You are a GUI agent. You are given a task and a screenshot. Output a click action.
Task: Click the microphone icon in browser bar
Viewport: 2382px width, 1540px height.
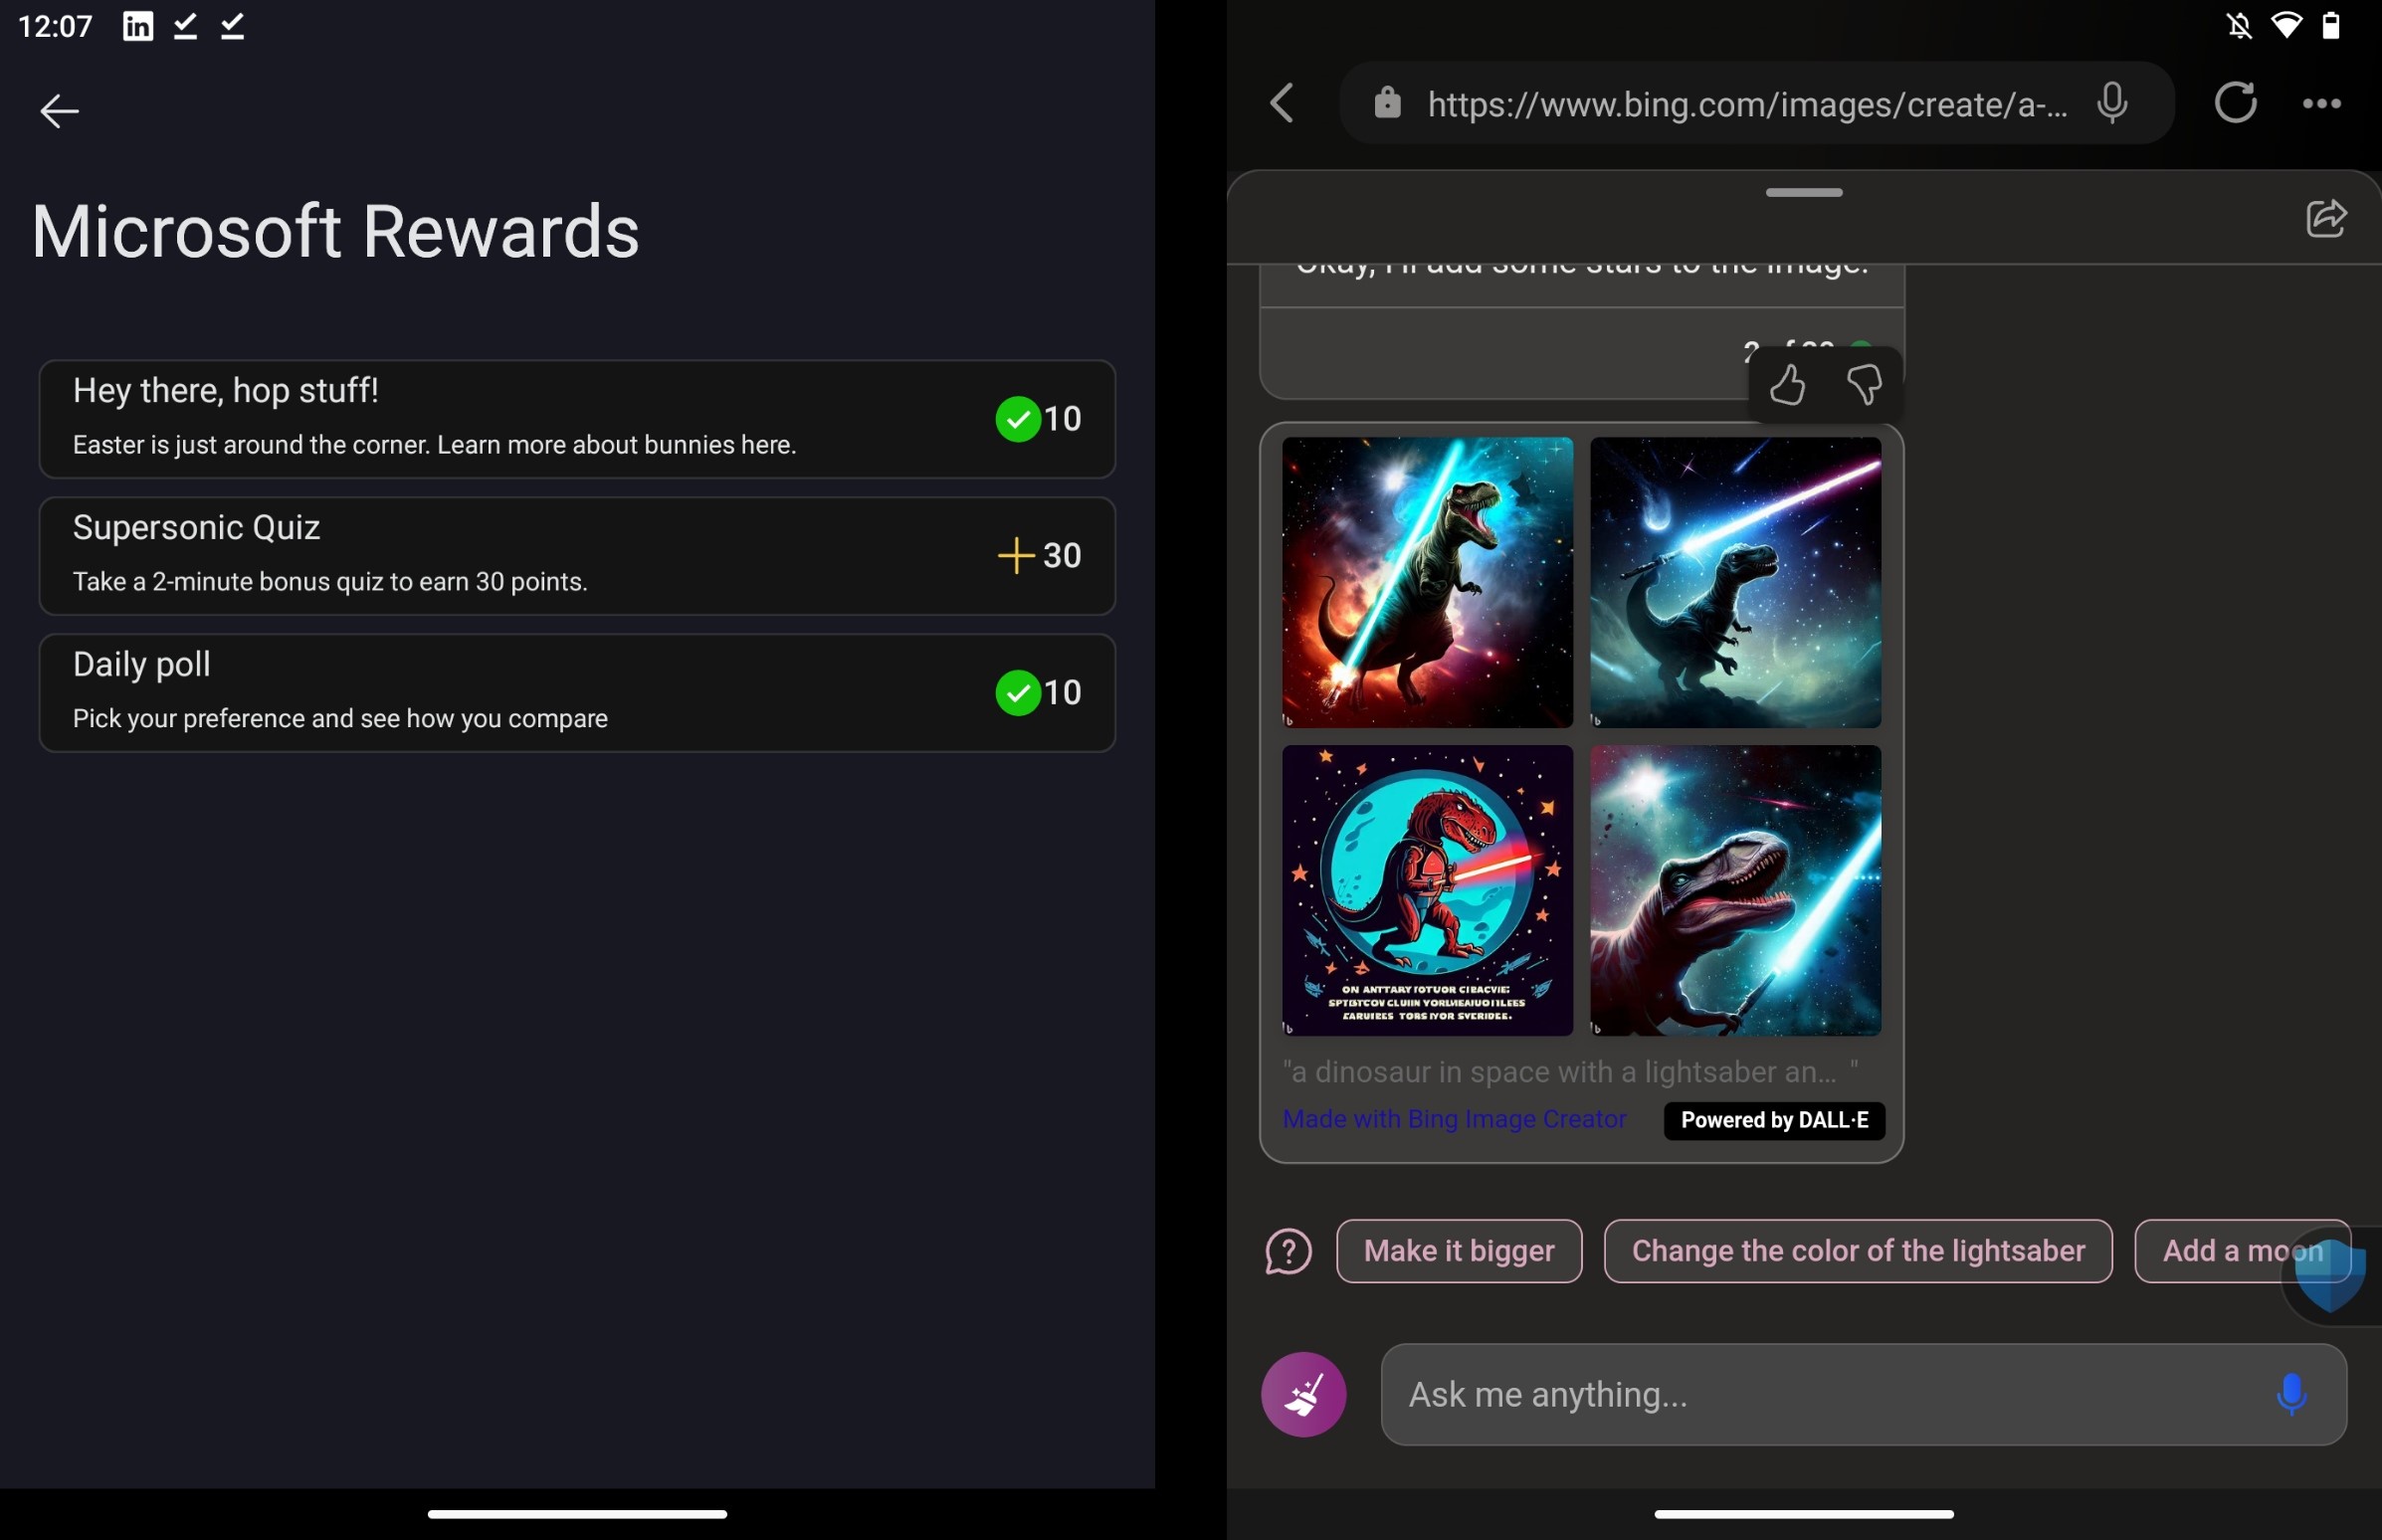pos(2109,98)
